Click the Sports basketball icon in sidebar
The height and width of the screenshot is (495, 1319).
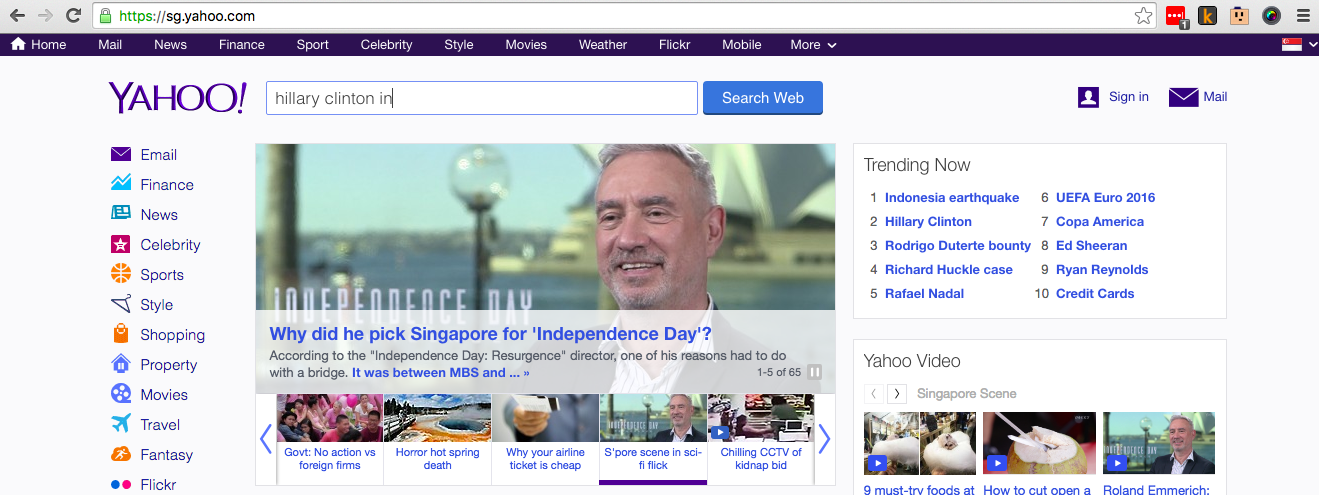(x=121, y=274)
